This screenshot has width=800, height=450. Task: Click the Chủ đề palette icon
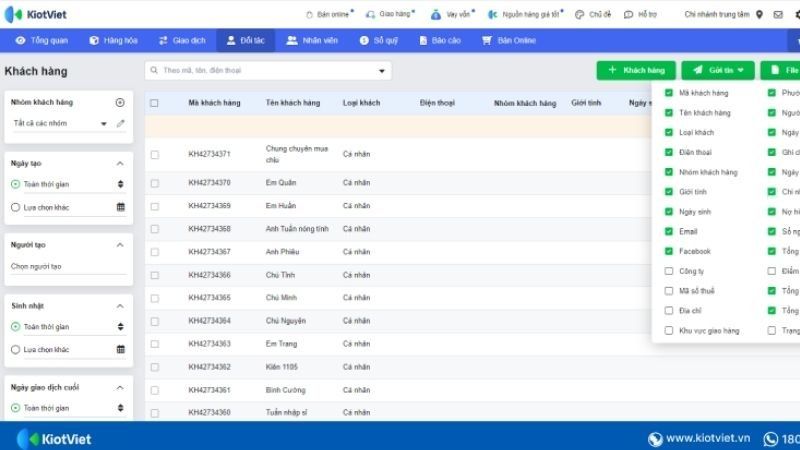[x=579, y=15]
